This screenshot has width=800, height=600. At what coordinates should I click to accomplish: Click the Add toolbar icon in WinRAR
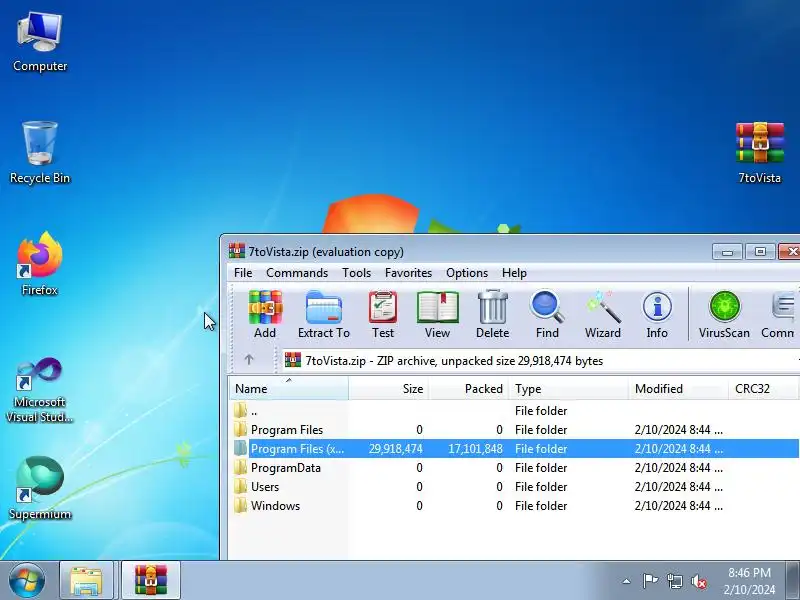[x=265, y=314]
